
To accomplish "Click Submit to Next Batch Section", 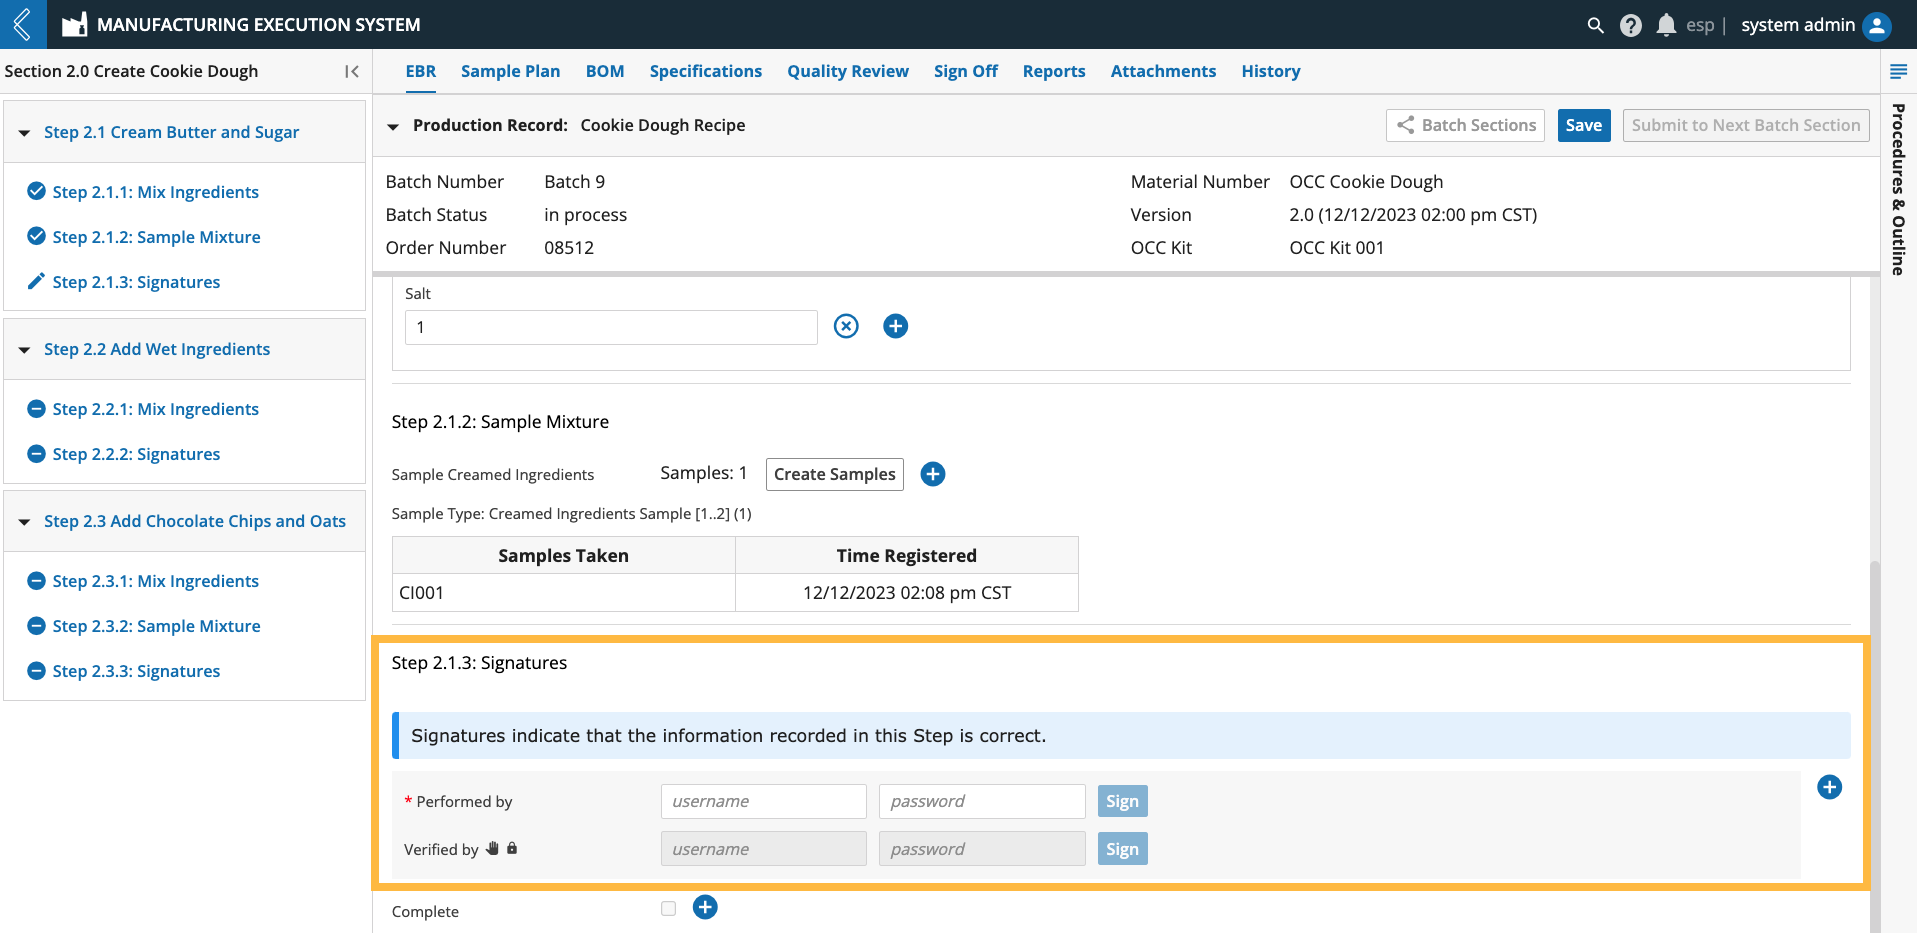I will (x=1746, y=125).
